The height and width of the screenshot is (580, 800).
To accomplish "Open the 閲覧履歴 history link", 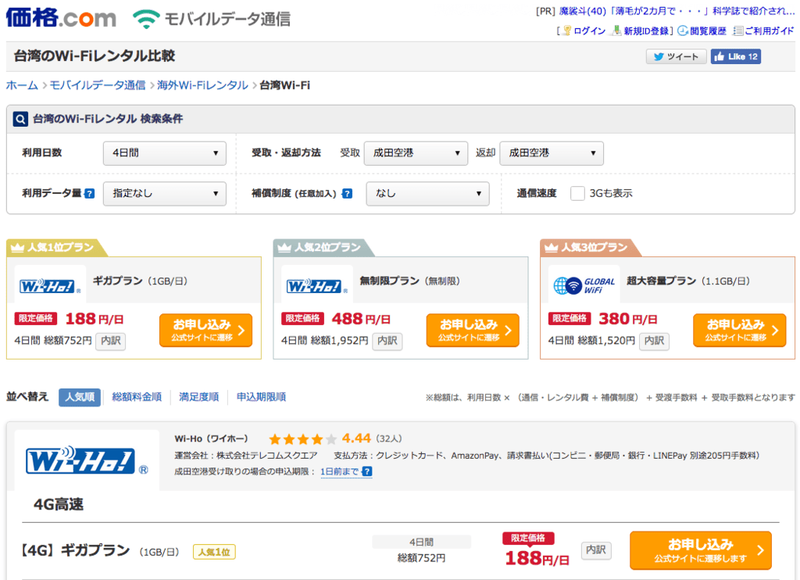I will click(702, 31).
